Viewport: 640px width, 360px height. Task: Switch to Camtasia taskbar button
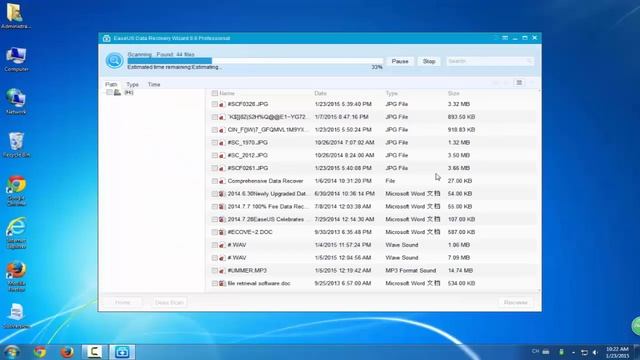click(94, 352)
